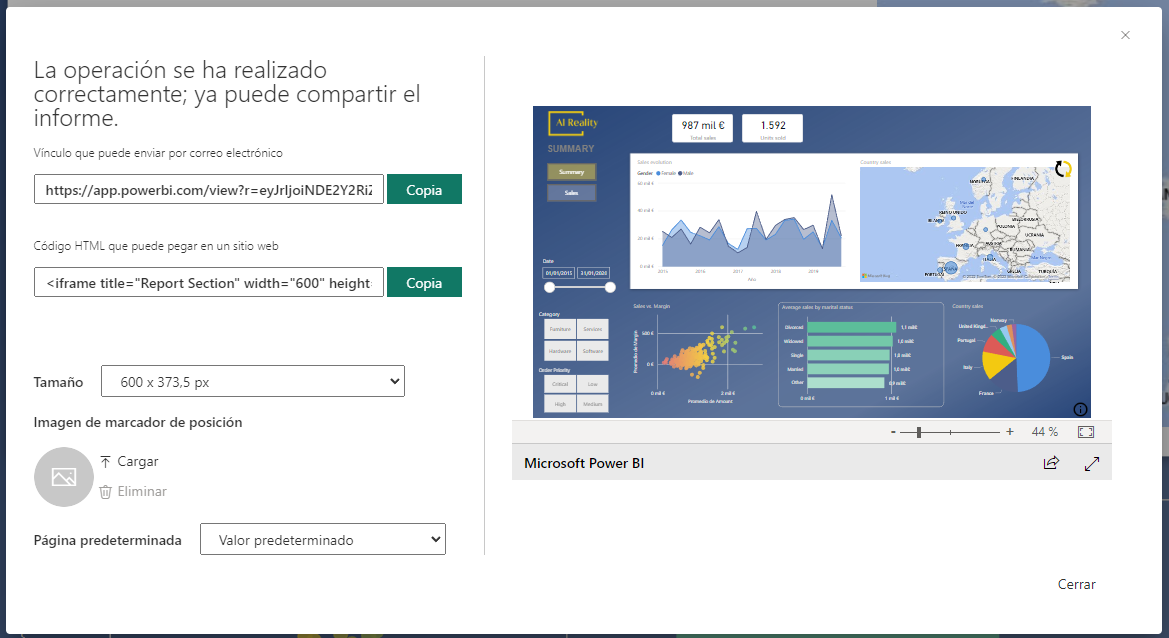Switch to the Sales page in the report
The image size is (1169, 638).
coord(571,193)
